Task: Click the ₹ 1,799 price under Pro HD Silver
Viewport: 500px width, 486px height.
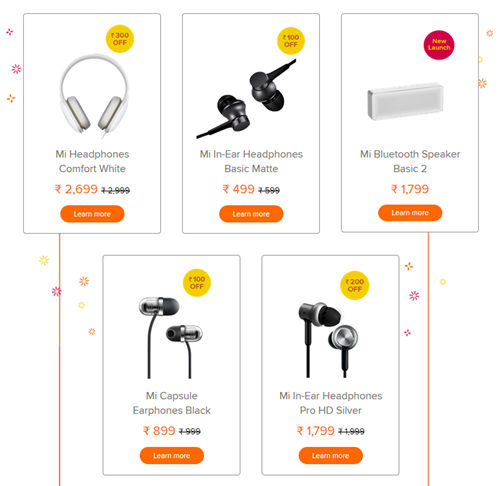Action: (315, 431)
